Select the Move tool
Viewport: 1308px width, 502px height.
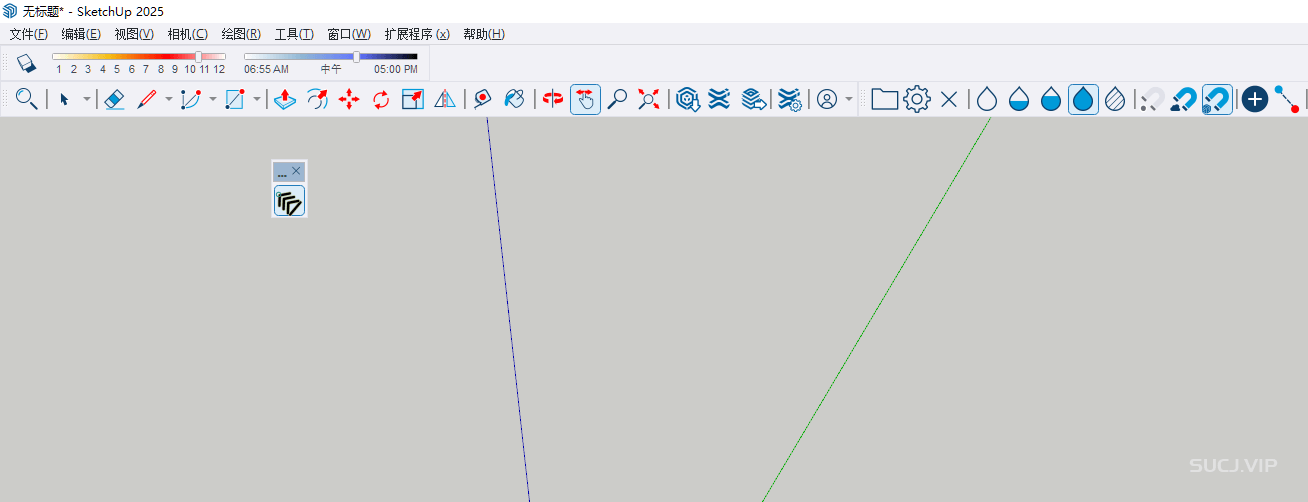pos(349,99)
